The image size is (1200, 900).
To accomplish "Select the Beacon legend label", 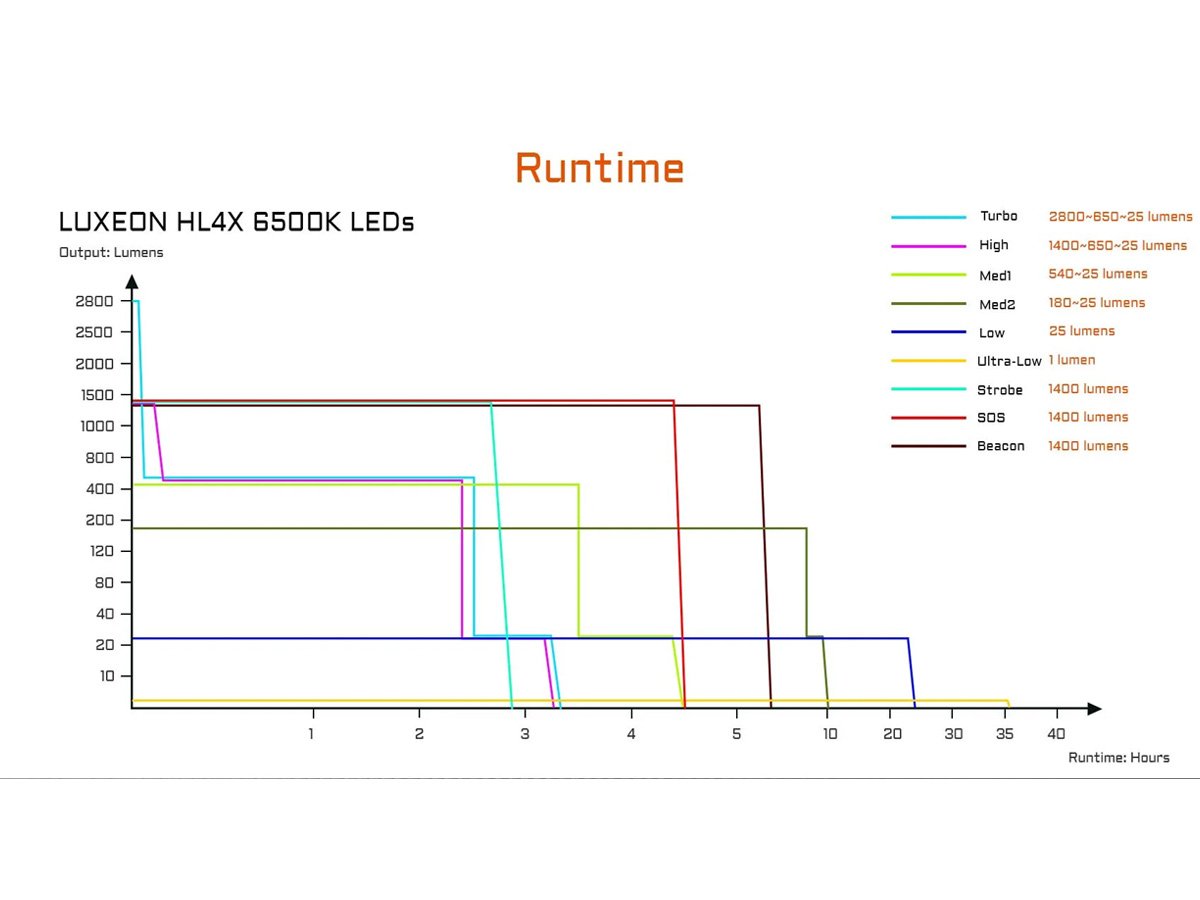I will coord(1001,447).
